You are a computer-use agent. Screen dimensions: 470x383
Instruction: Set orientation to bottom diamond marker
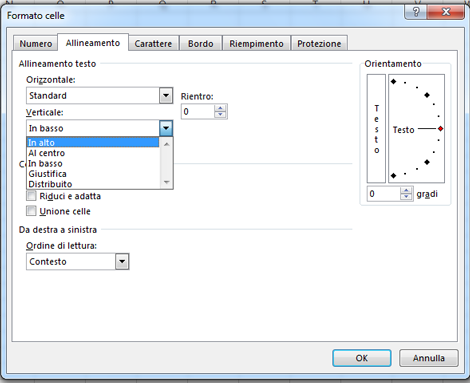394,176
